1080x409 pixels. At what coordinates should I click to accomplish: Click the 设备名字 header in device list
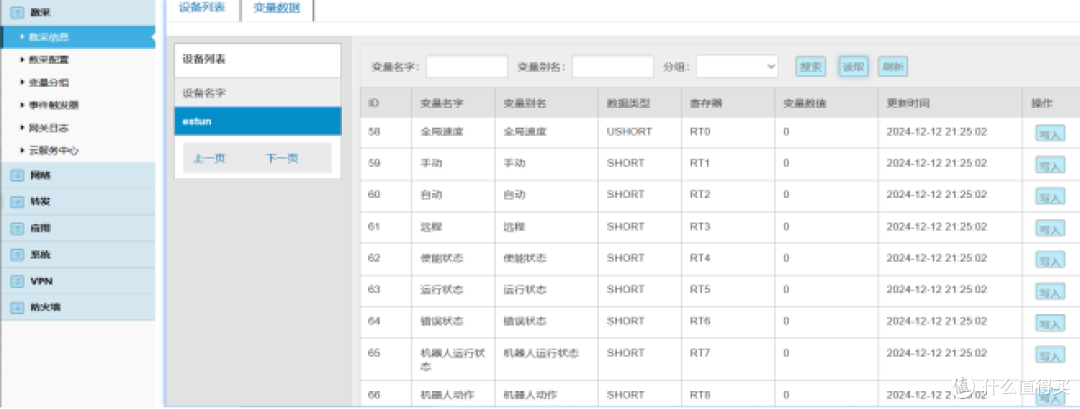258,92
